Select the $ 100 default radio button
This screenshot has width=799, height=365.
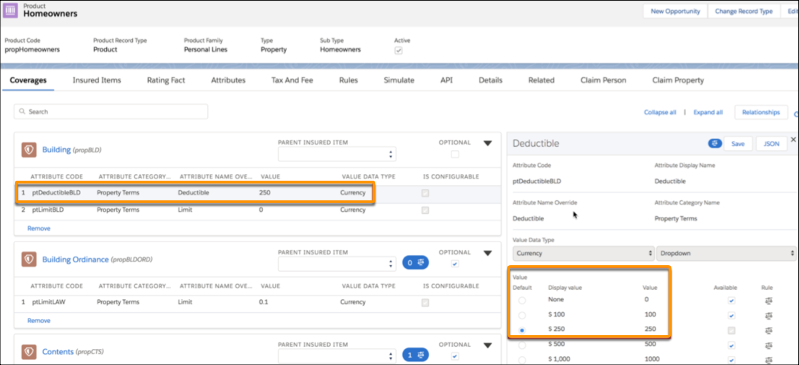point(522,316)
